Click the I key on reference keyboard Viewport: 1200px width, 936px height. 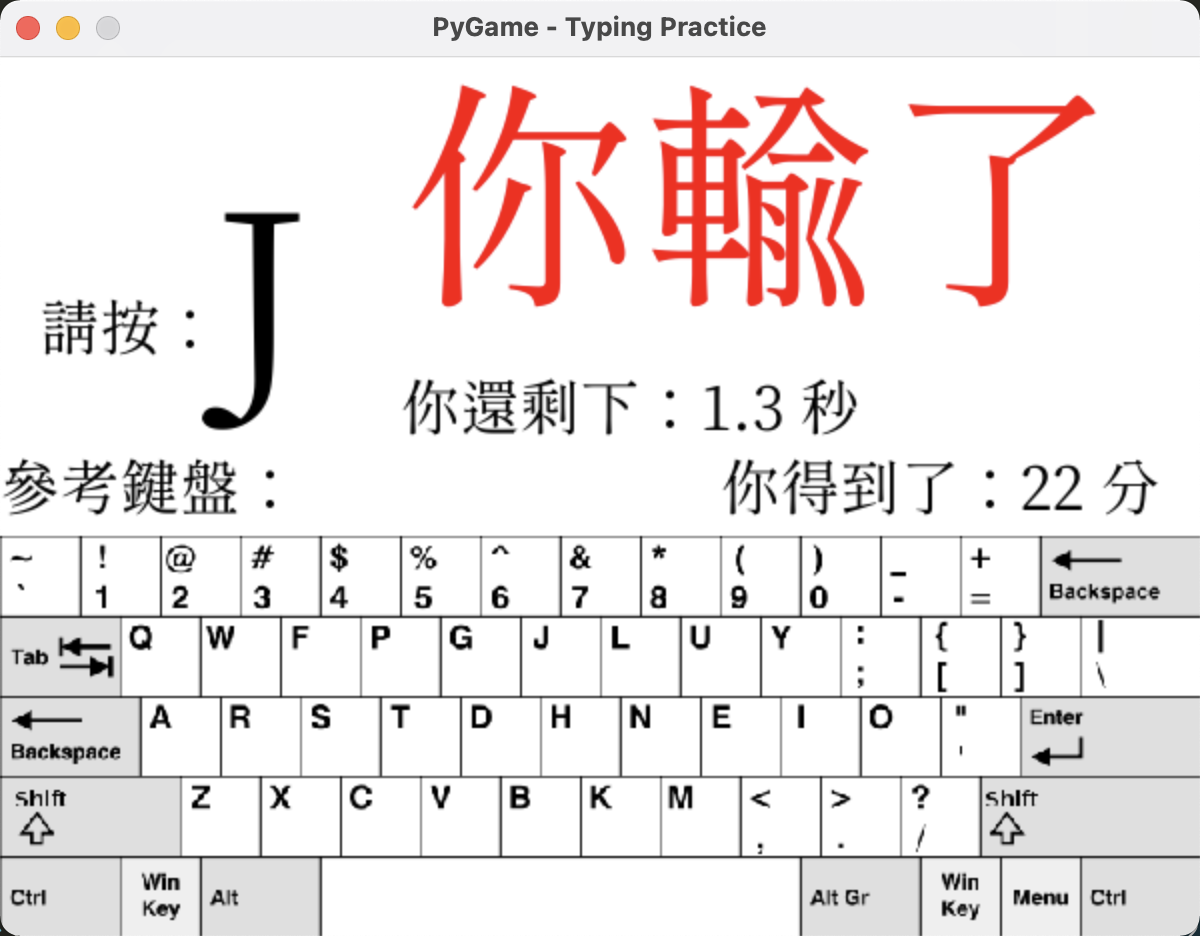pos(821,737)
